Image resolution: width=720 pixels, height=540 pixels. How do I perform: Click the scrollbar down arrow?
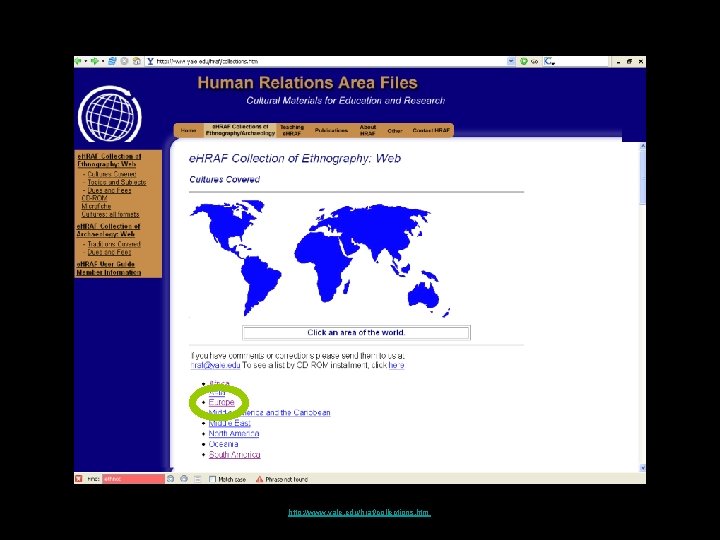click(x=642, y=467)
